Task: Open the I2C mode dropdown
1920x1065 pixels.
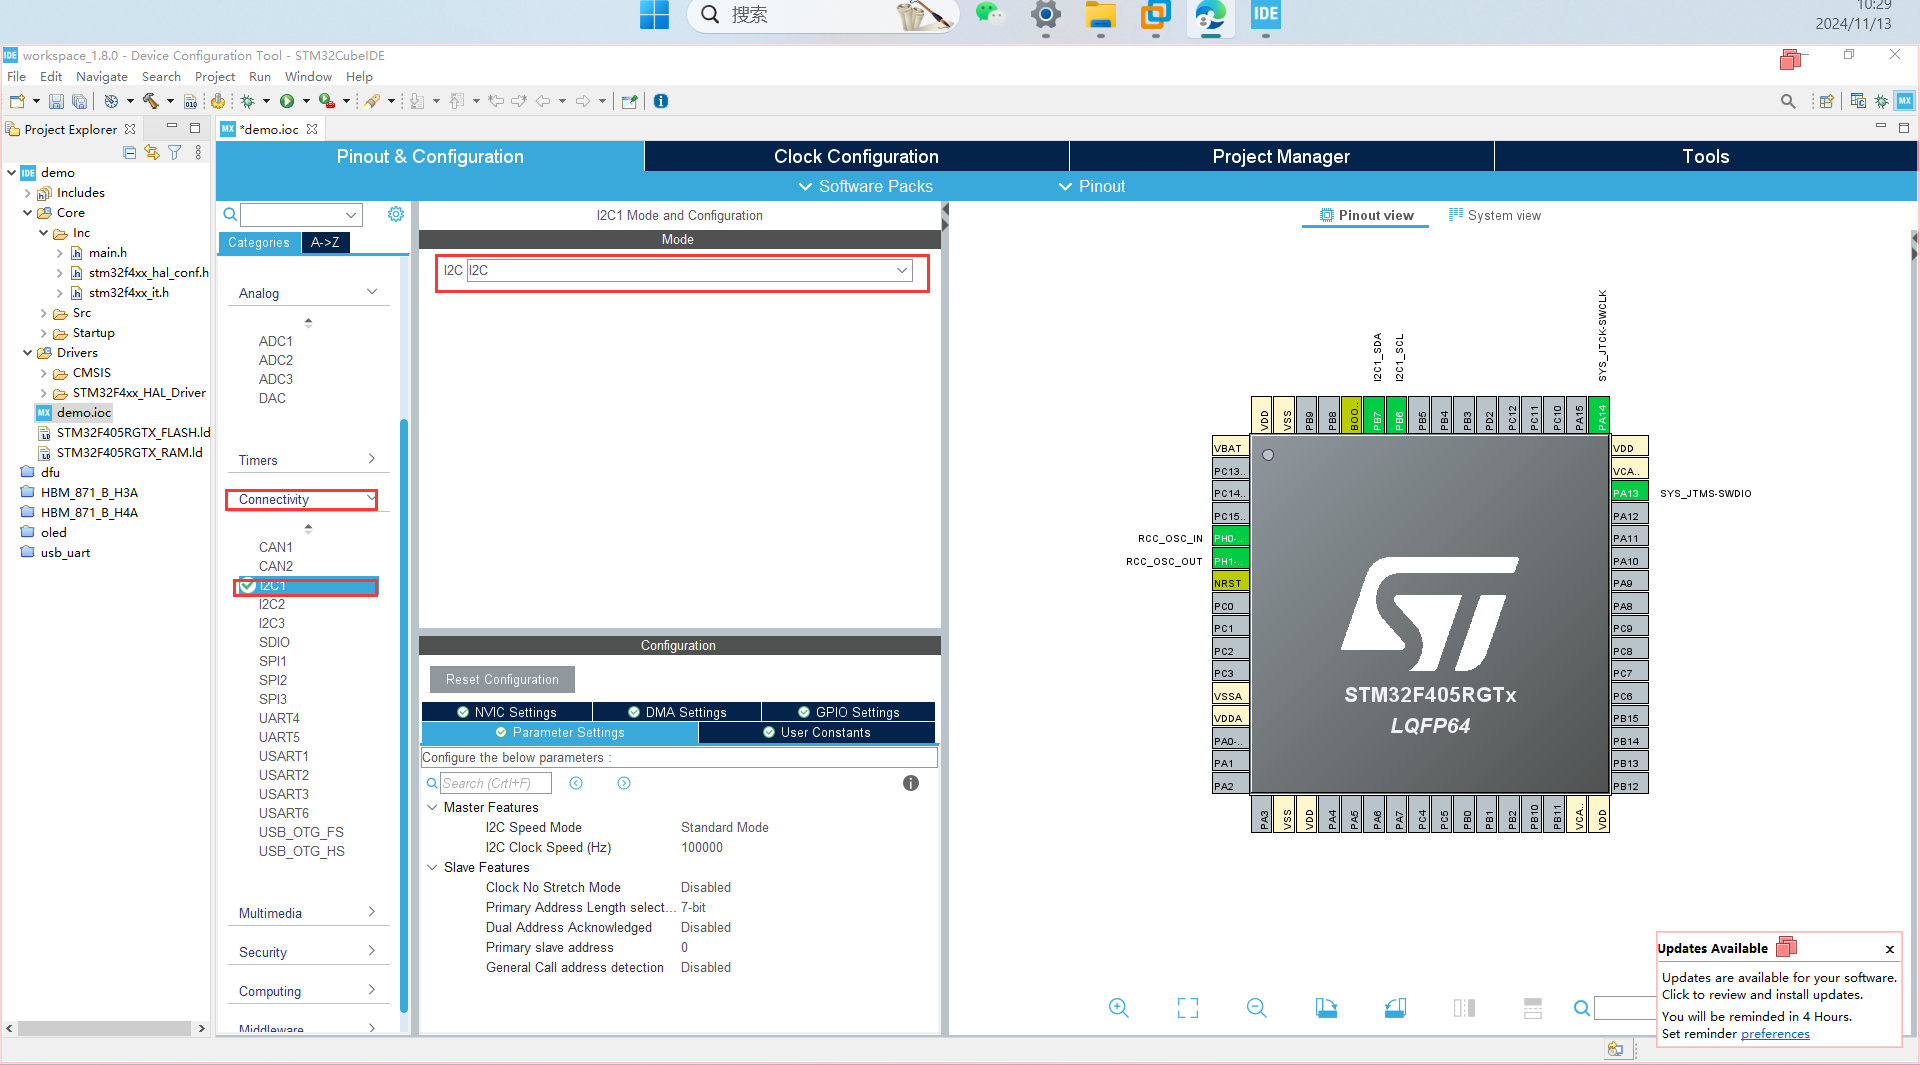Action: coord(690,270)
